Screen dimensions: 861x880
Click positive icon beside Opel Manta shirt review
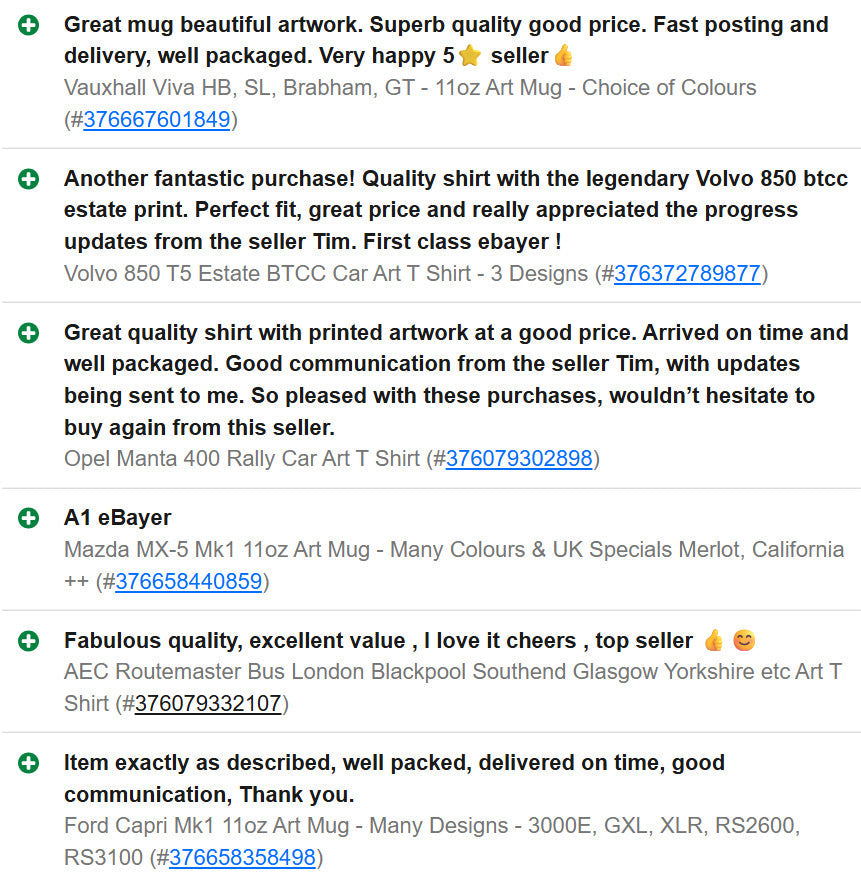click(x=29, y=333)
